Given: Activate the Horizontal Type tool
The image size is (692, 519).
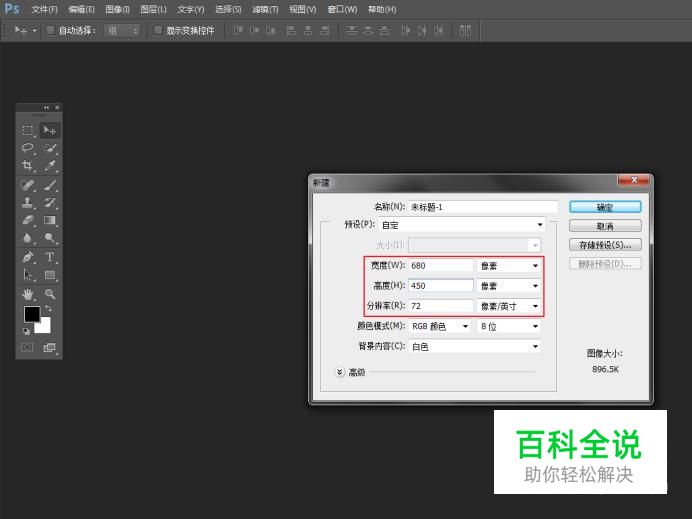Looking at the screenshot, I should pos(50,257).
